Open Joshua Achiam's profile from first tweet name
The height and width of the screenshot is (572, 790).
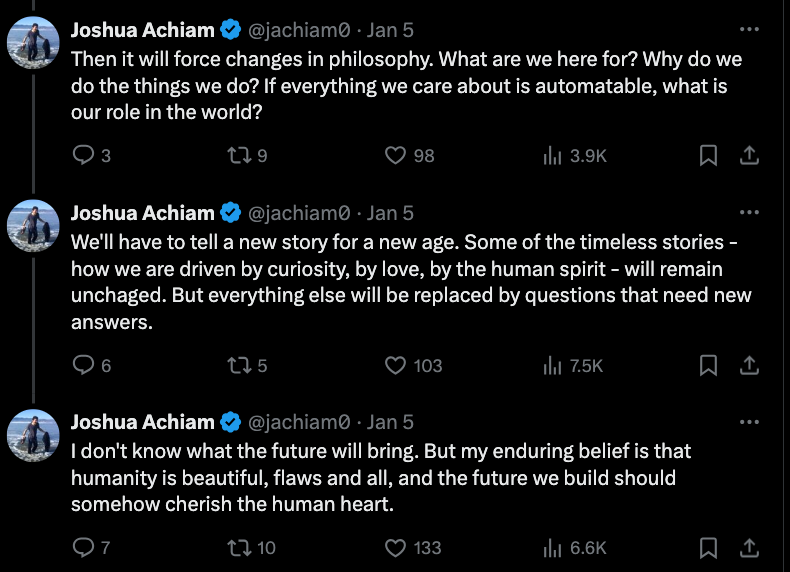(143, 30)
